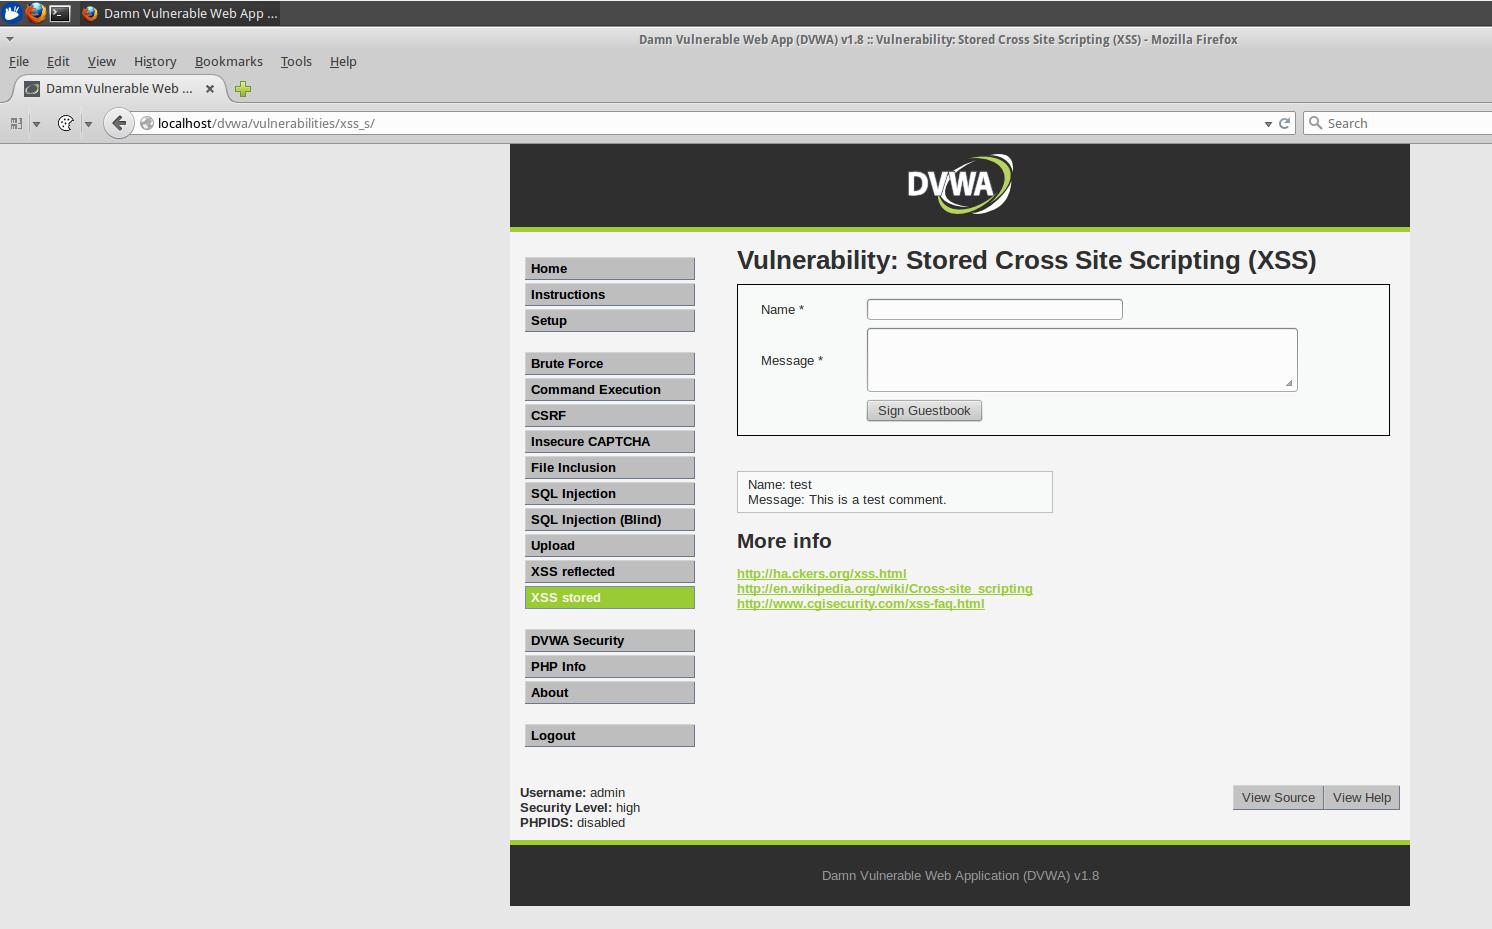Image resolution: width=1492 pixels, height=929 pixels.
Task: Expand the URL bar history dropdown
Action: [1268, 123]
